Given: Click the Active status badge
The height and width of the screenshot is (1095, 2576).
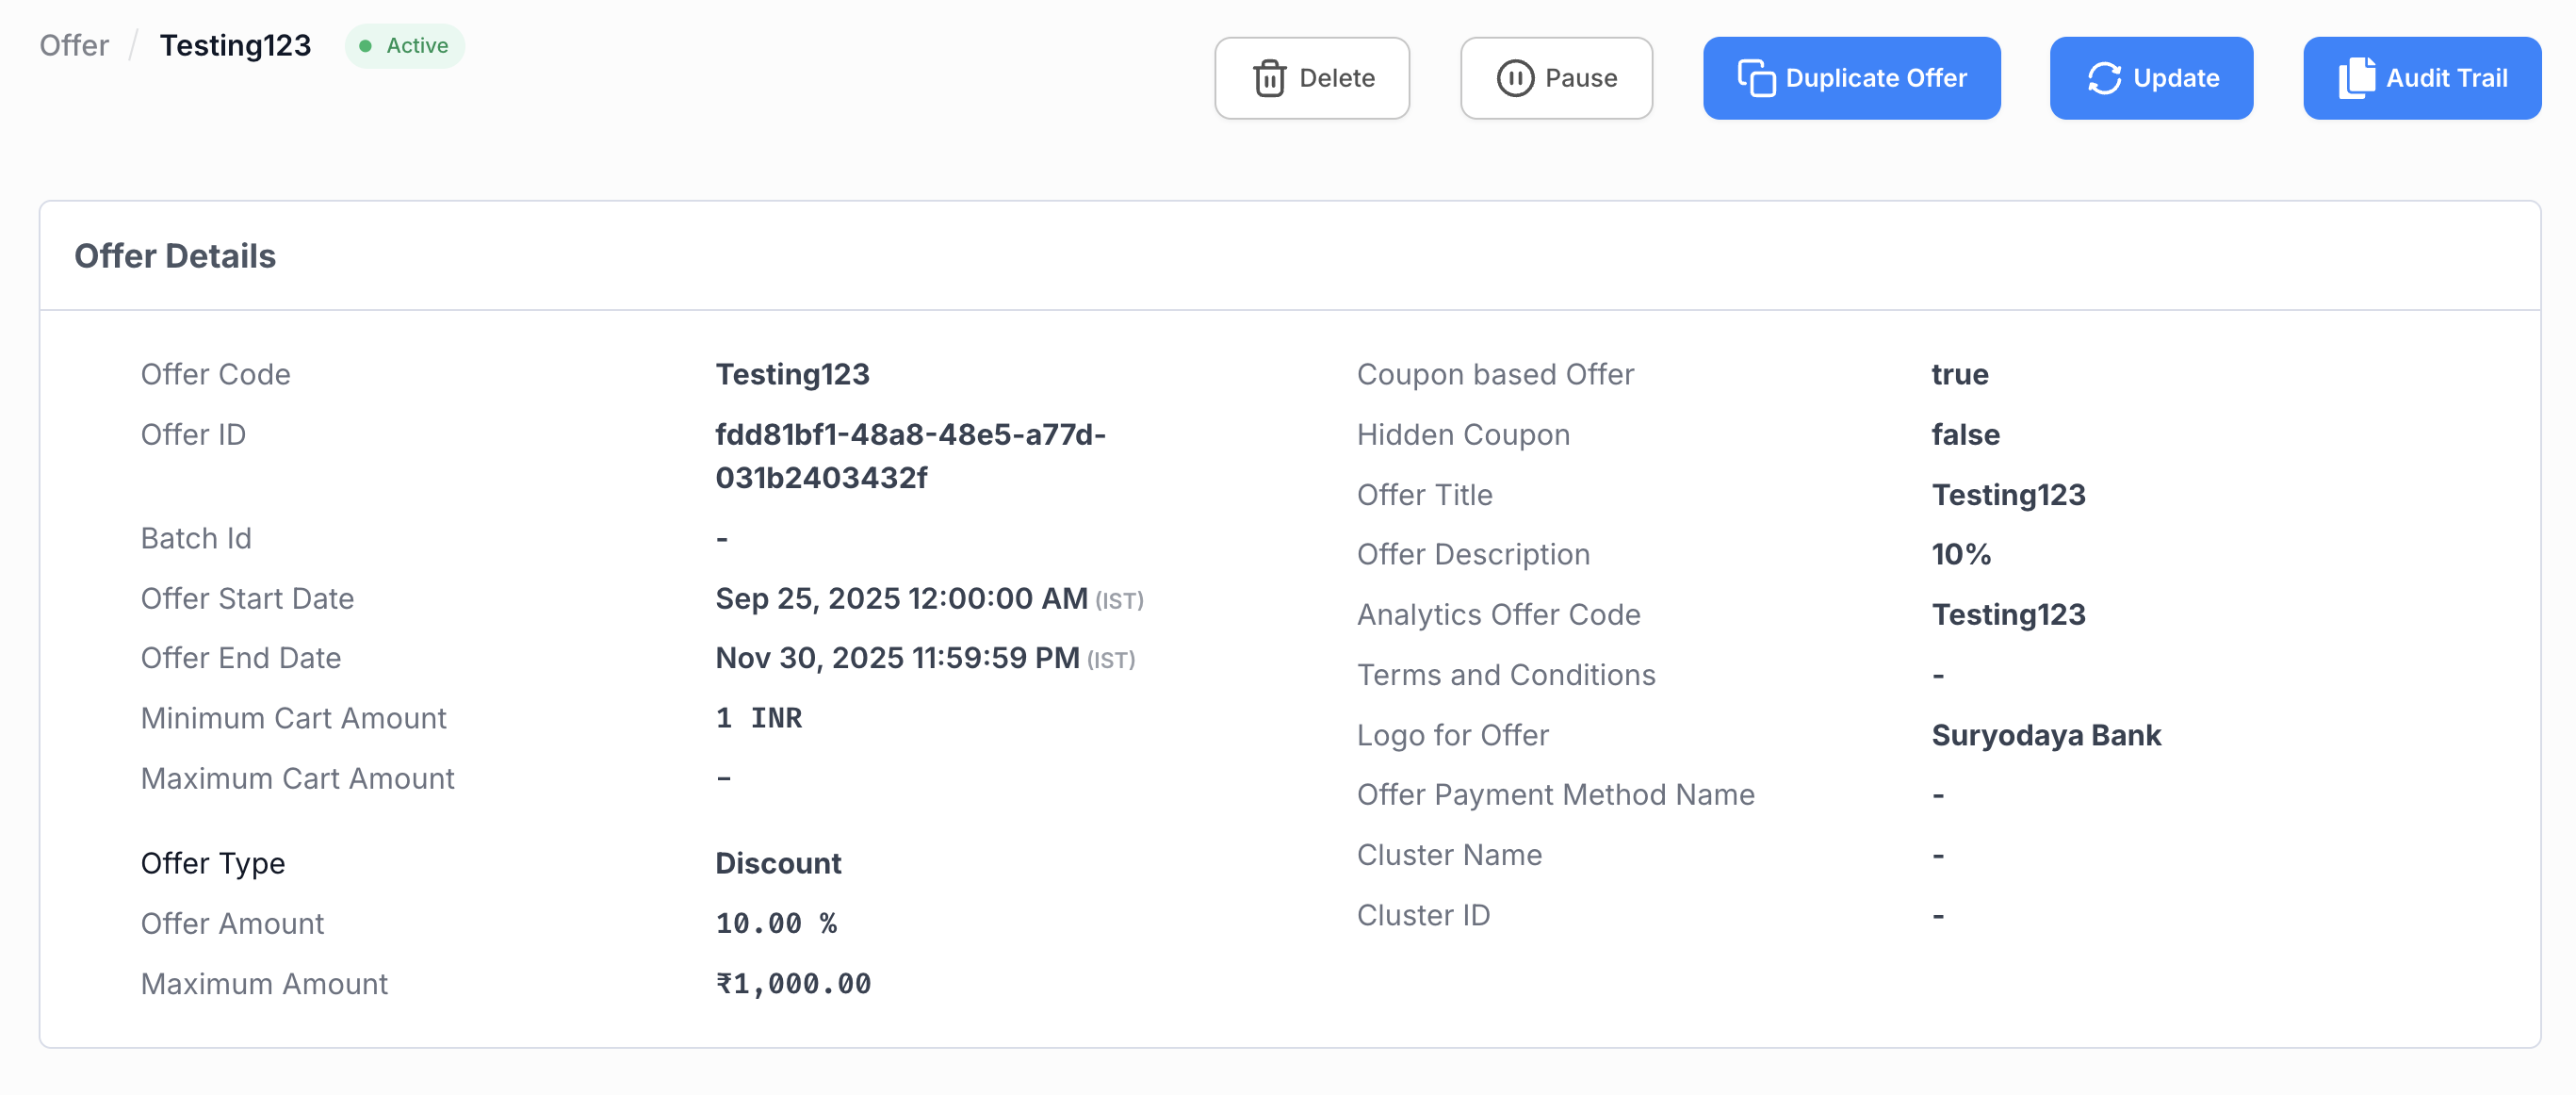Looking at the screenshot, I should pyautogui.click(x=405, y=46).
